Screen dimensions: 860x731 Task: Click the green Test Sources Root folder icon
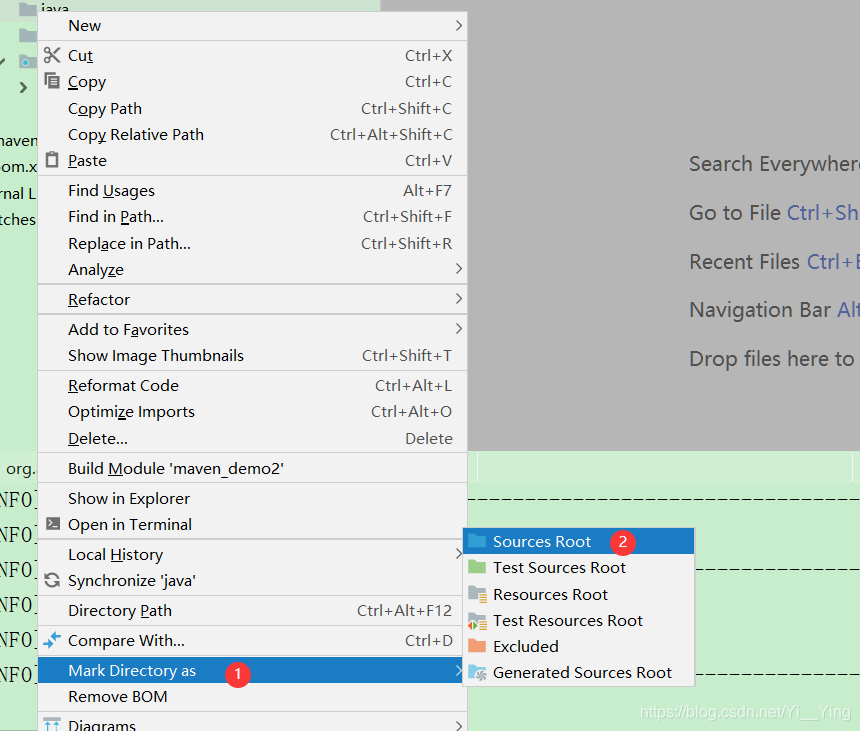click(477, 566)
